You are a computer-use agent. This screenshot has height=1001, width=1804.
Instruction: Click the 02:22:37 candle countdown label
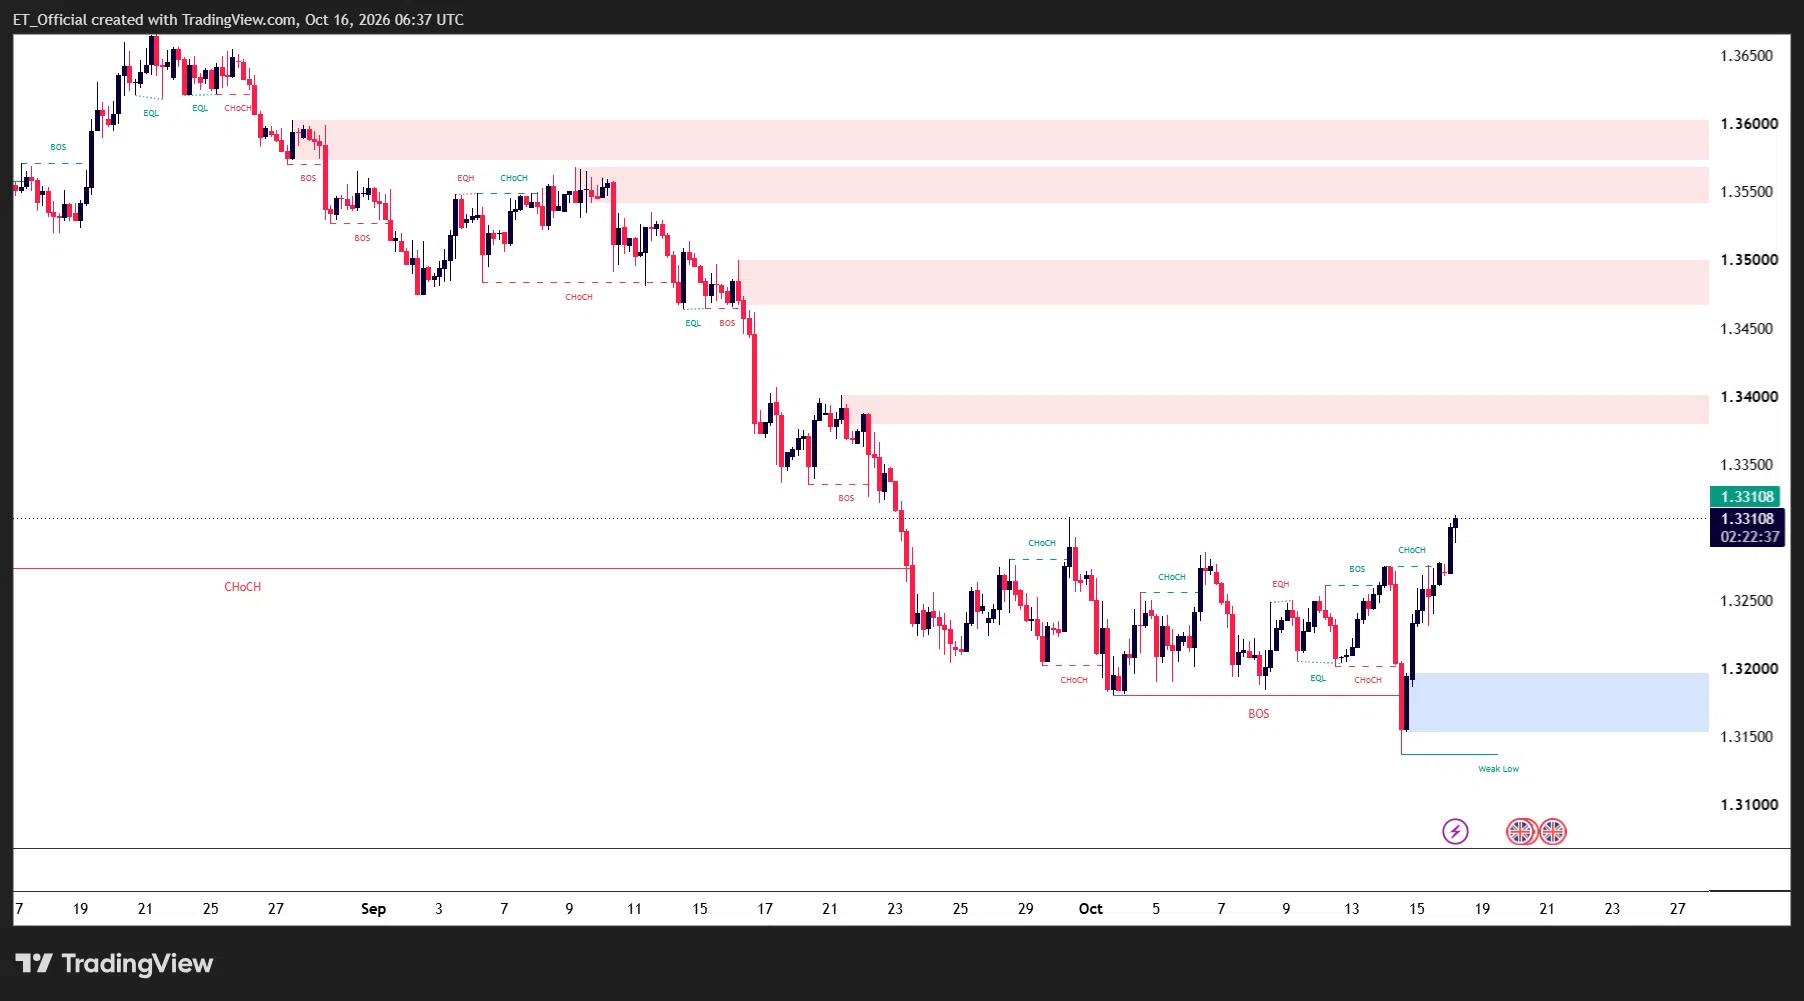(x=1750, y=537)
